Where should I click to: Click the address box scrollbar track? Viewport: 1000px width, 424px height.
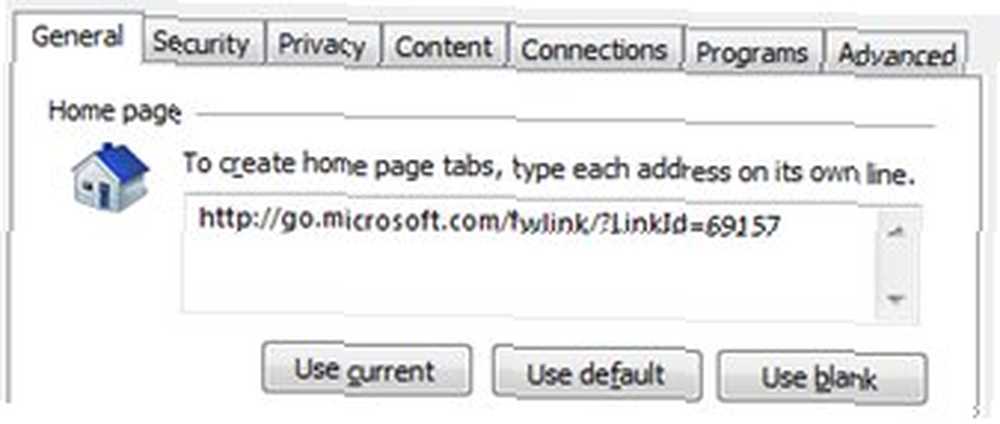coord(897,265)
